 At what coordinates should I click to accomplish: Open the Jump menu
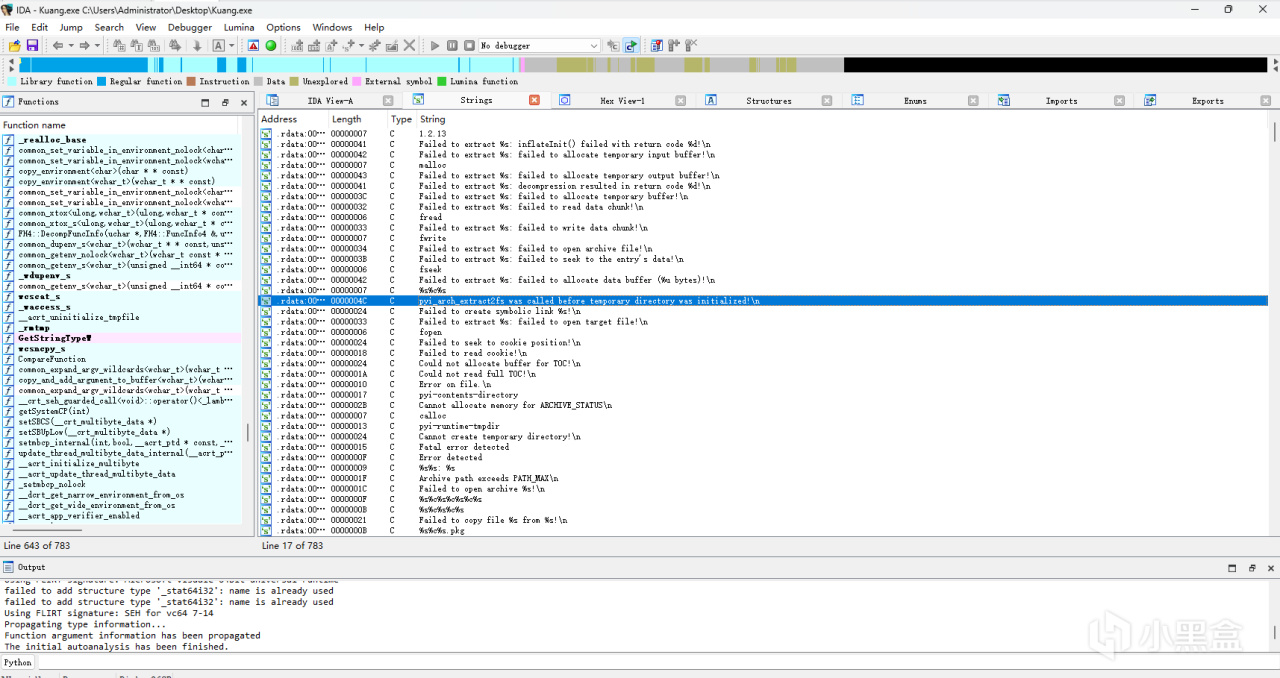[x=71, y=27]
